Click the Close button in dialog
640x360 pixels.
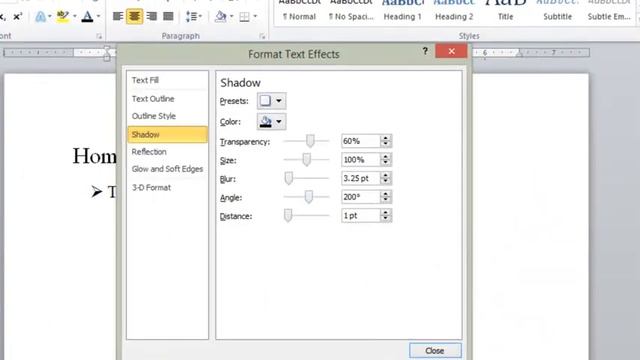(435, 351)
